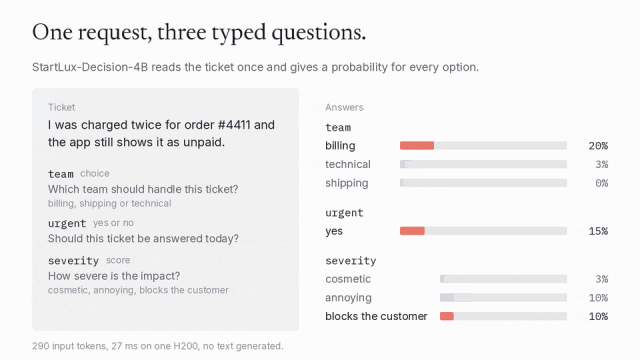The height and width of the screenshot is (360, 640).
Task: Click the technical probability bar
Action: (x=483, y=164)
